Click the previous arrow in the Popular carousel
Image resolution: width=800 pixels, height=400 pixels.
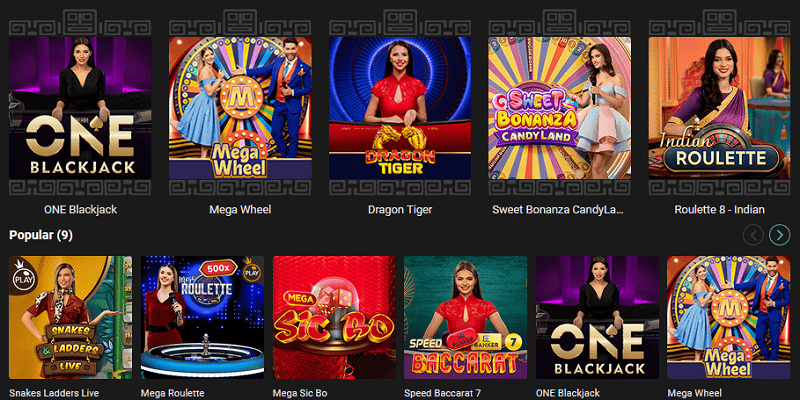(753, 235)
